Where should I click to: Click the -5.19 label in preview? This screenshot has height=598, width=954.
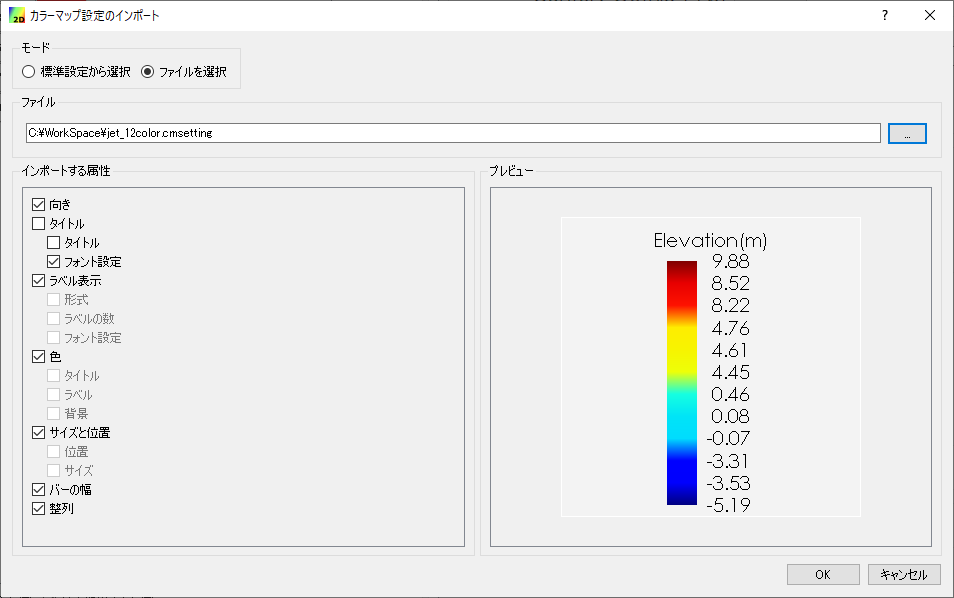click(728, 505)
